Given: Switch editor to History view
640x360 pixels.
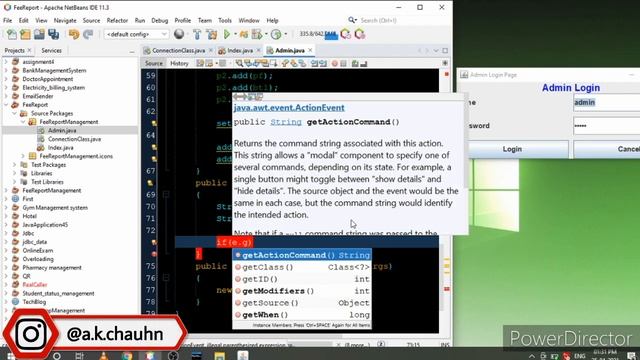Looking at the screenshot, I should coord(179,64).
